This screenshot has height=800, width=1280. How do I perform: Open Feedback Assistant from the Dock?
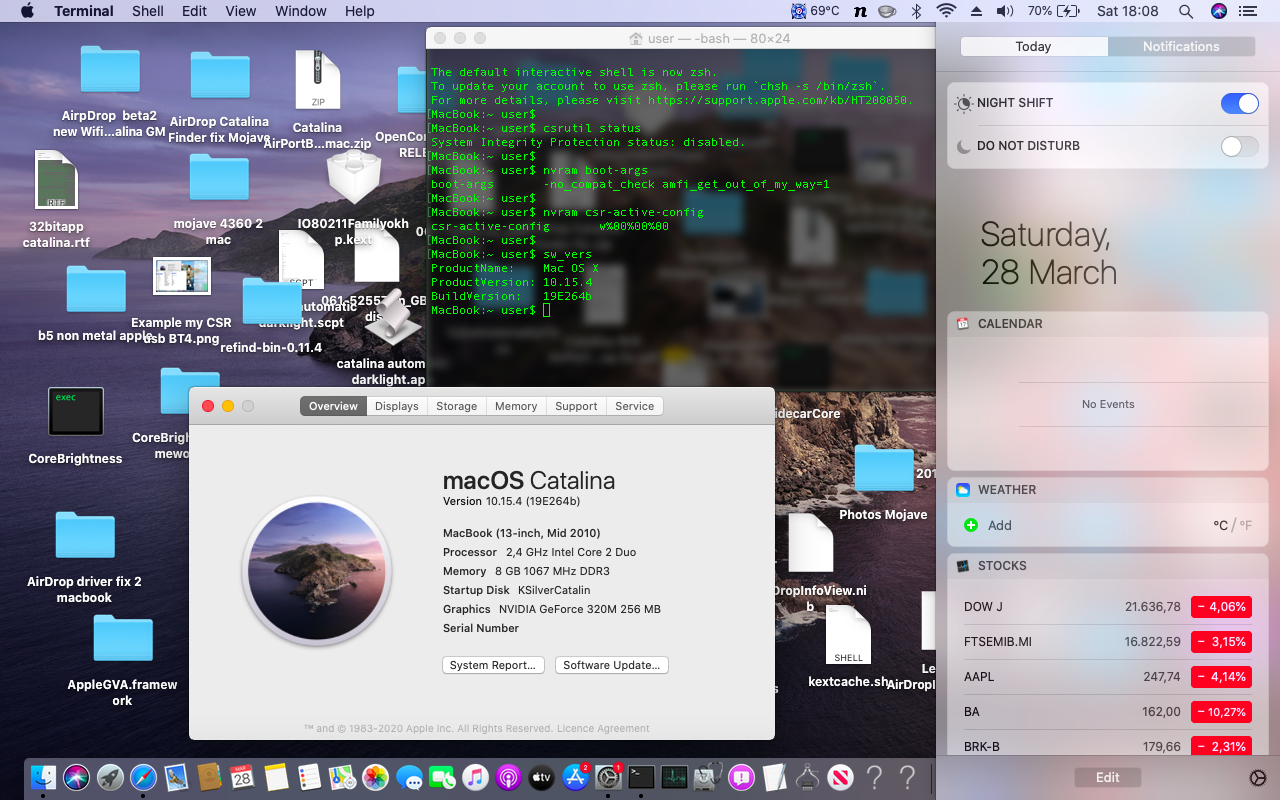741,777
